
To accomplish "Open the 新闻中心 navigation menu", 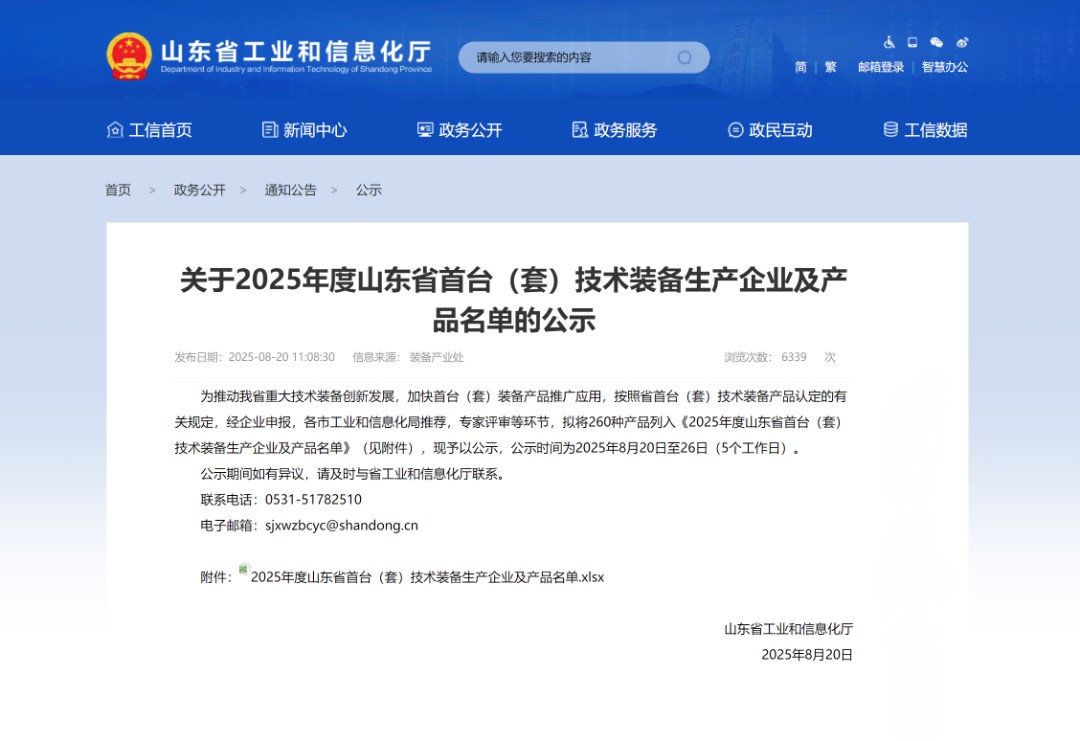I will [x=304, y=130].
